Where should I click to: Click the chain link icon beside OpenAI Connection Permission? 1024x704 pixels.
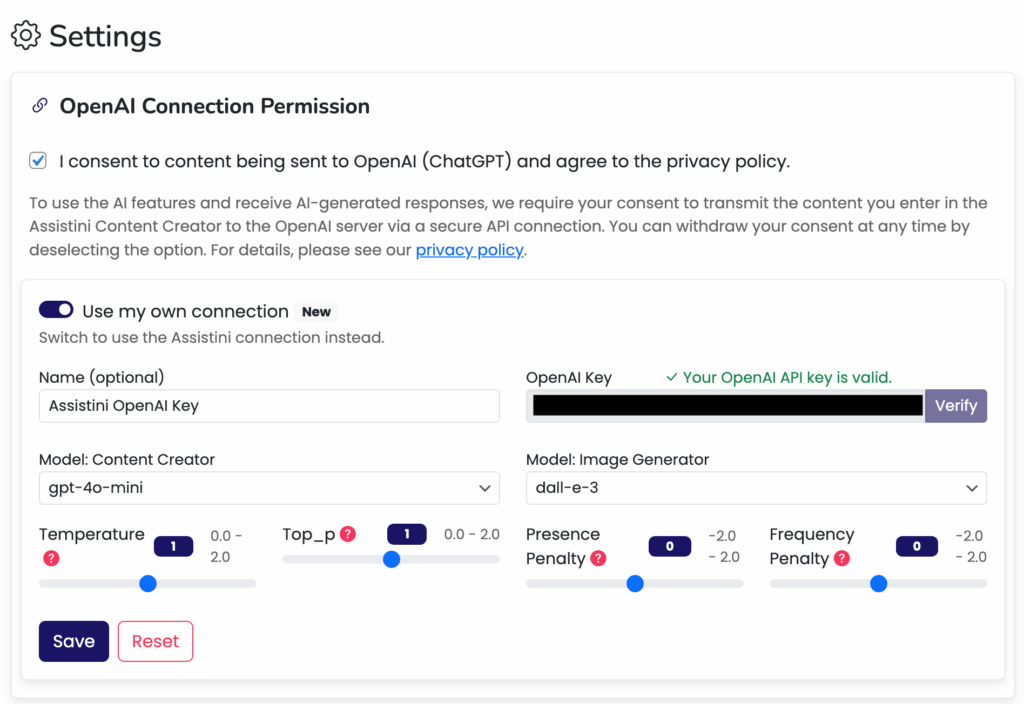(x=39, y=105)
